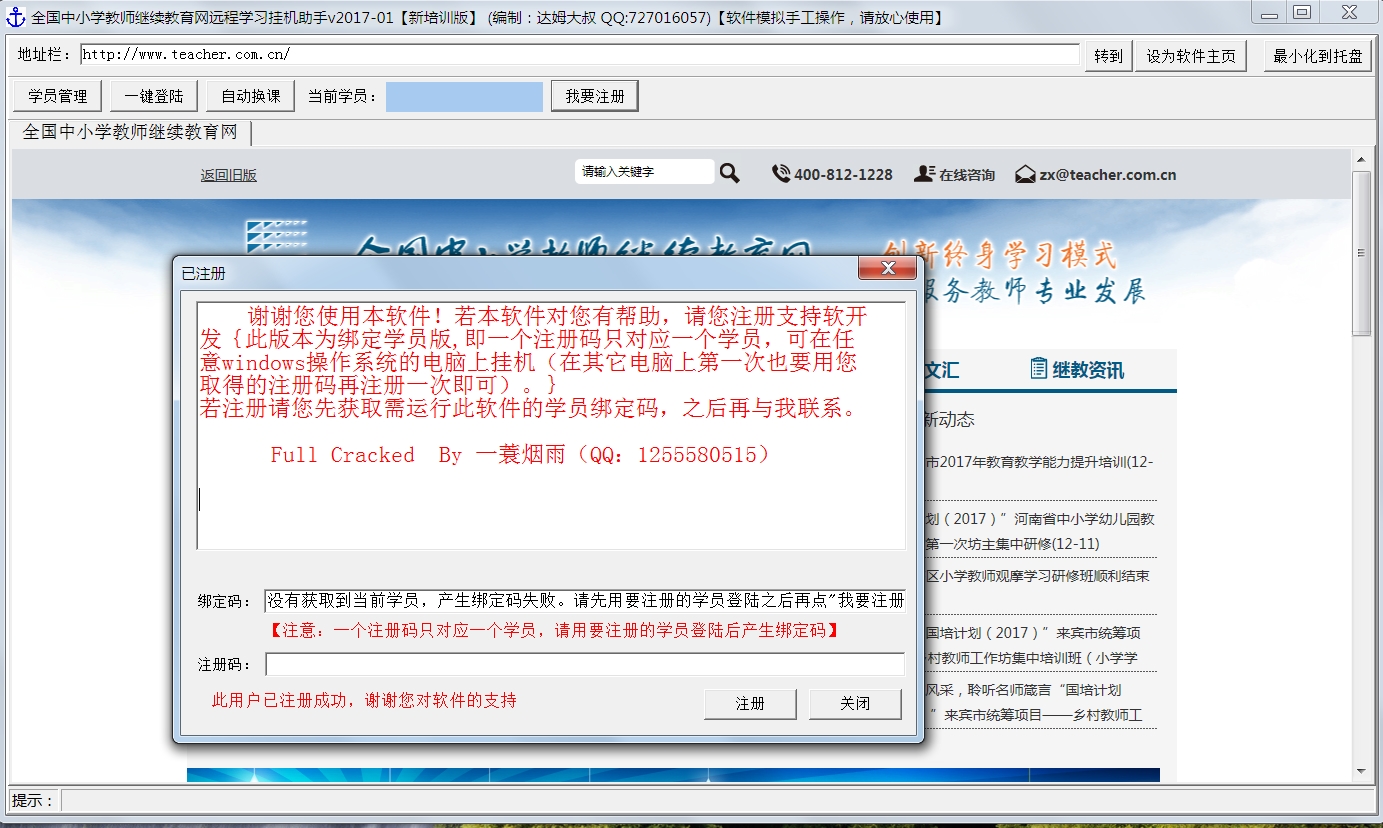Image resolution: width=1383 pixels, height=828 pixels.
Task: Select the 全国中小学教师继续教育网 tab
Action: coord(130,132)
